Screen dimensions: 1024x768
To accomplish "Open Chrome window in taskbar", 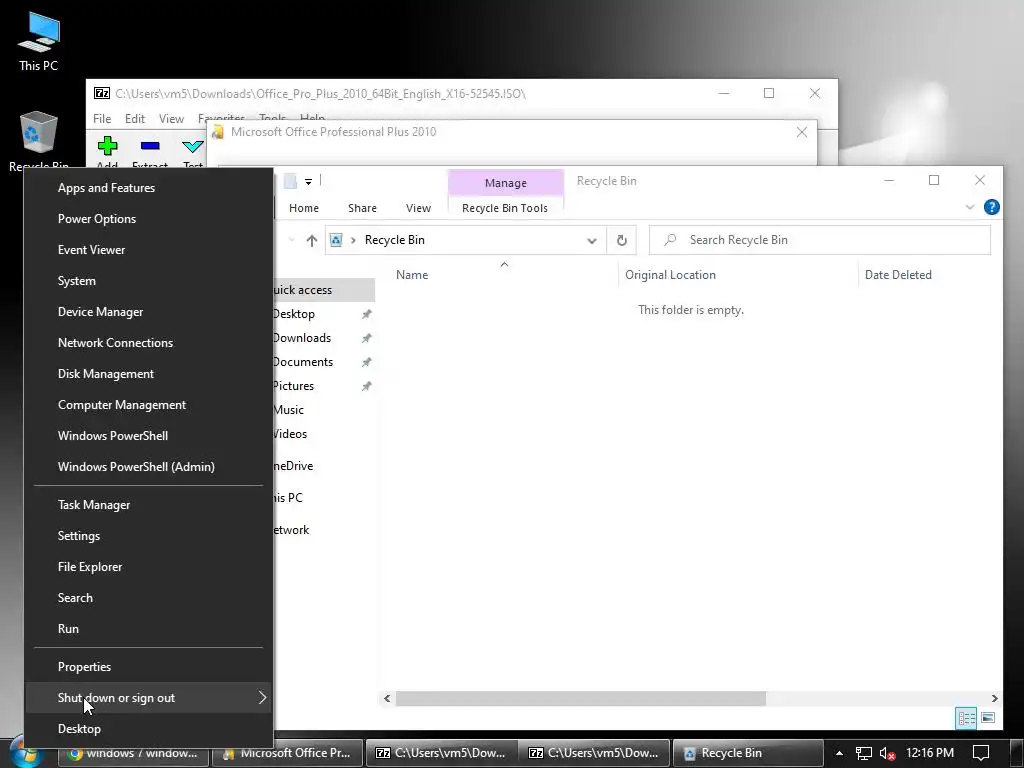I will pos(133,753).
